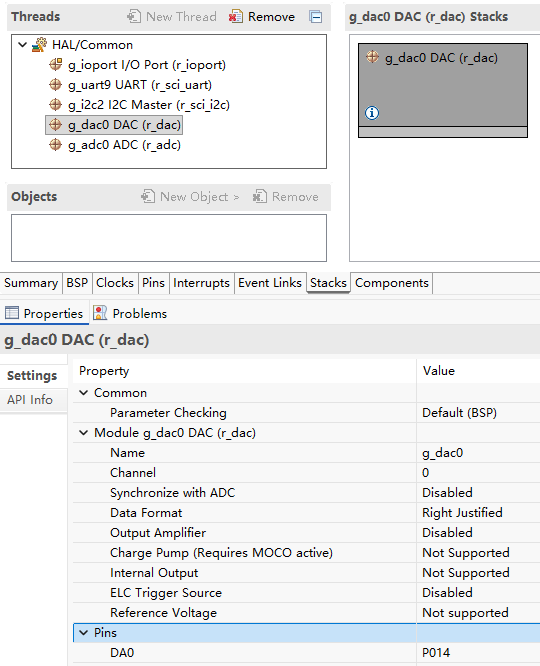The width and height of the screenshot is (540, 666).
Task: Click the Remove thread button
Action: click(x=262, y=17)
